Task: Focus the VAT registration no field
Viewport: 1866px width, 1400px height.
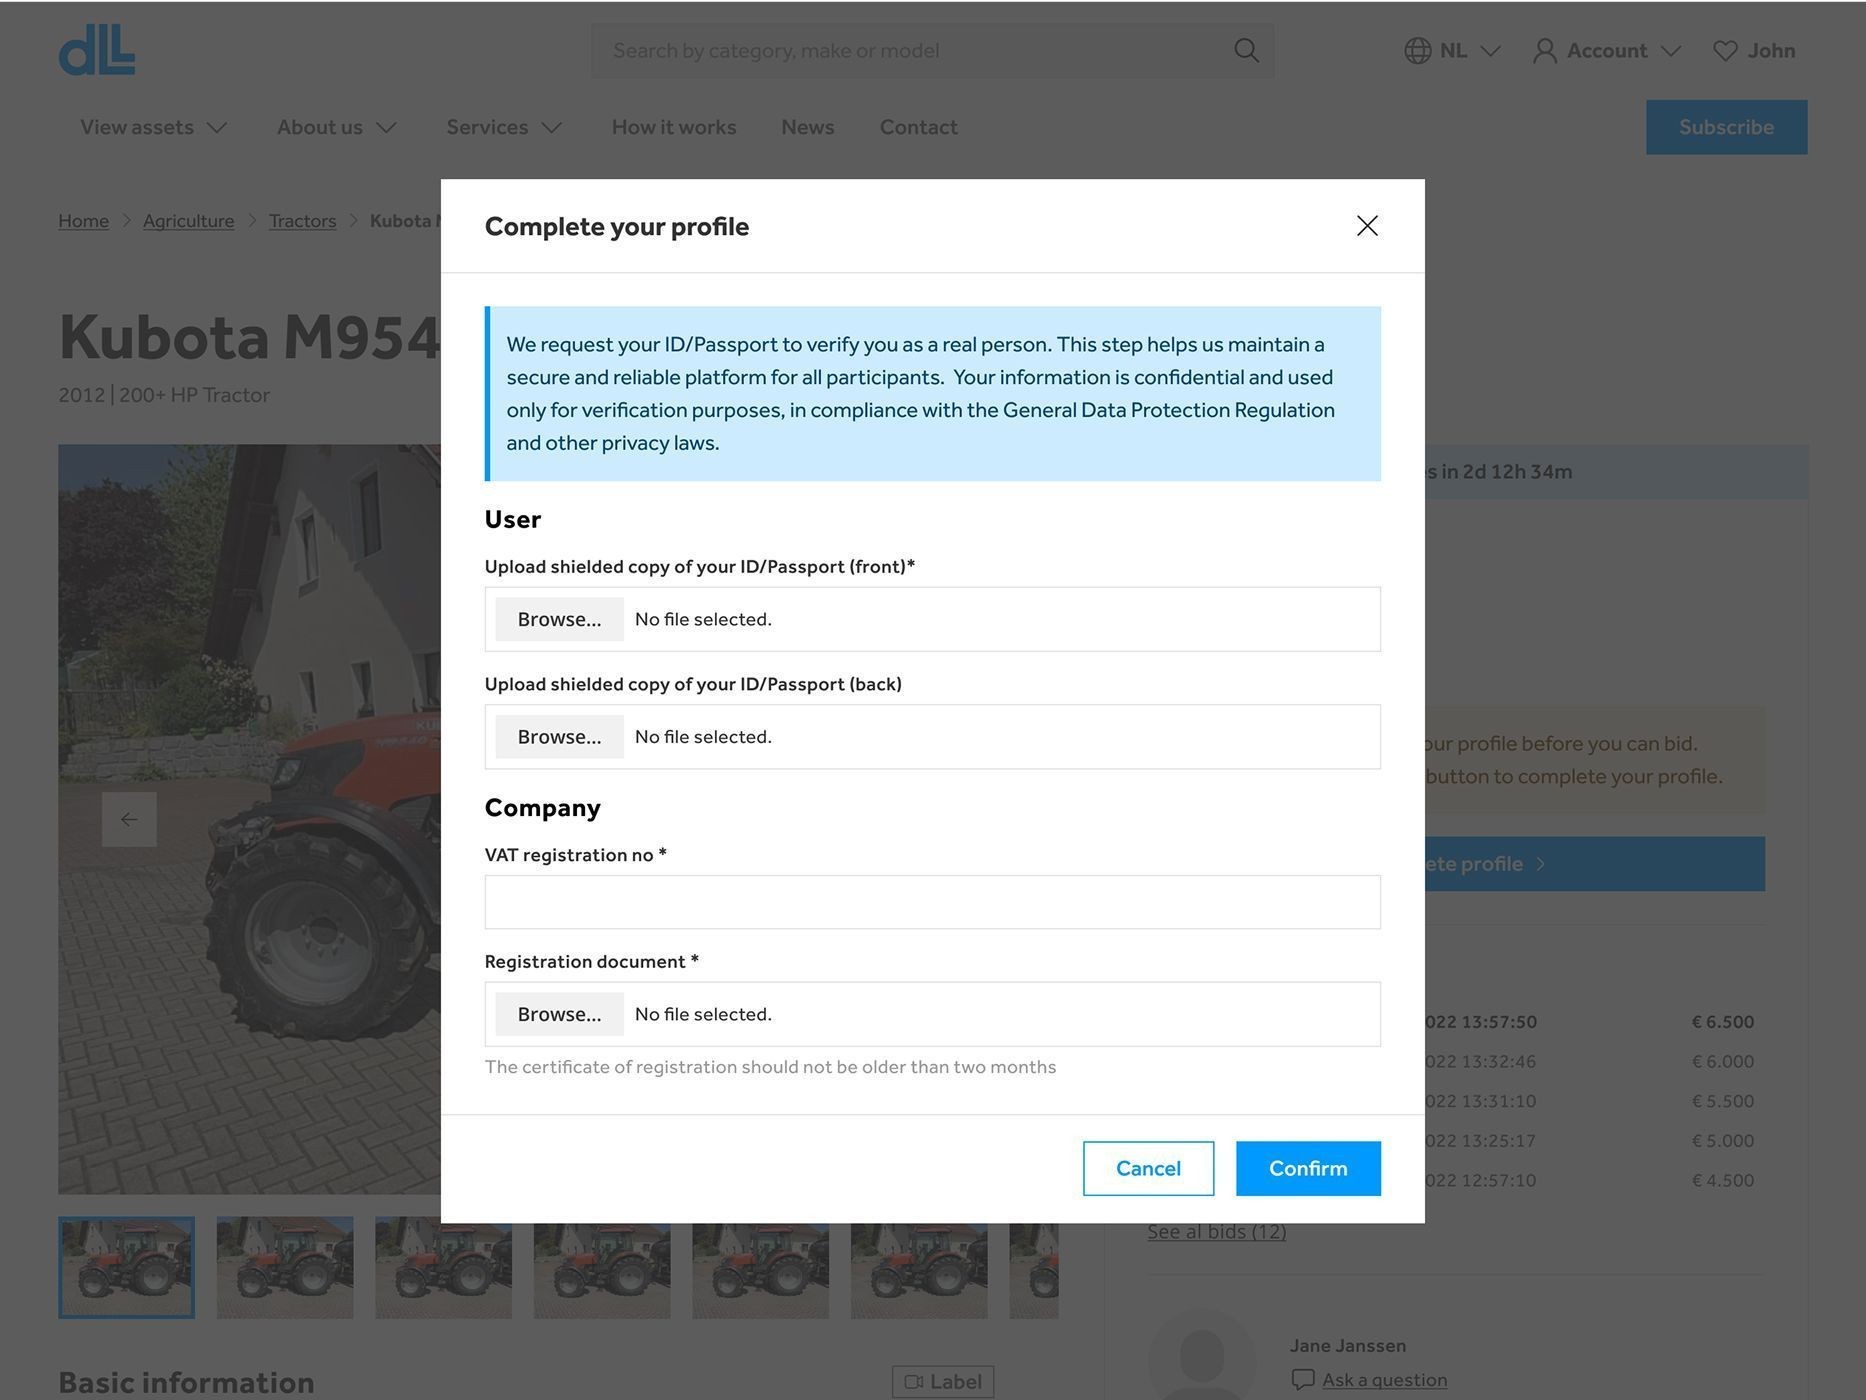Action: tap(932, 902)
